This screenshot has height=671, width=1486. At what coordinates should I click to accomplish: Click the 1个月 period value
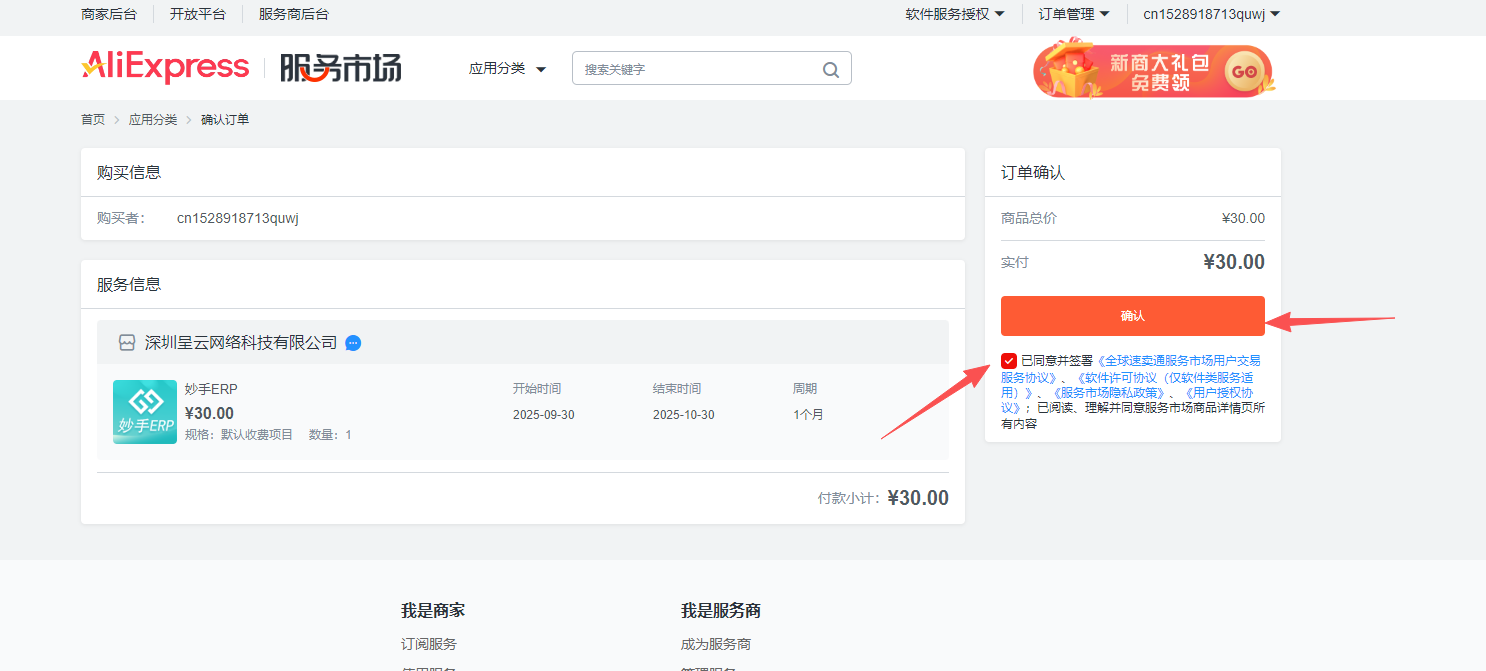click(808, 415)
